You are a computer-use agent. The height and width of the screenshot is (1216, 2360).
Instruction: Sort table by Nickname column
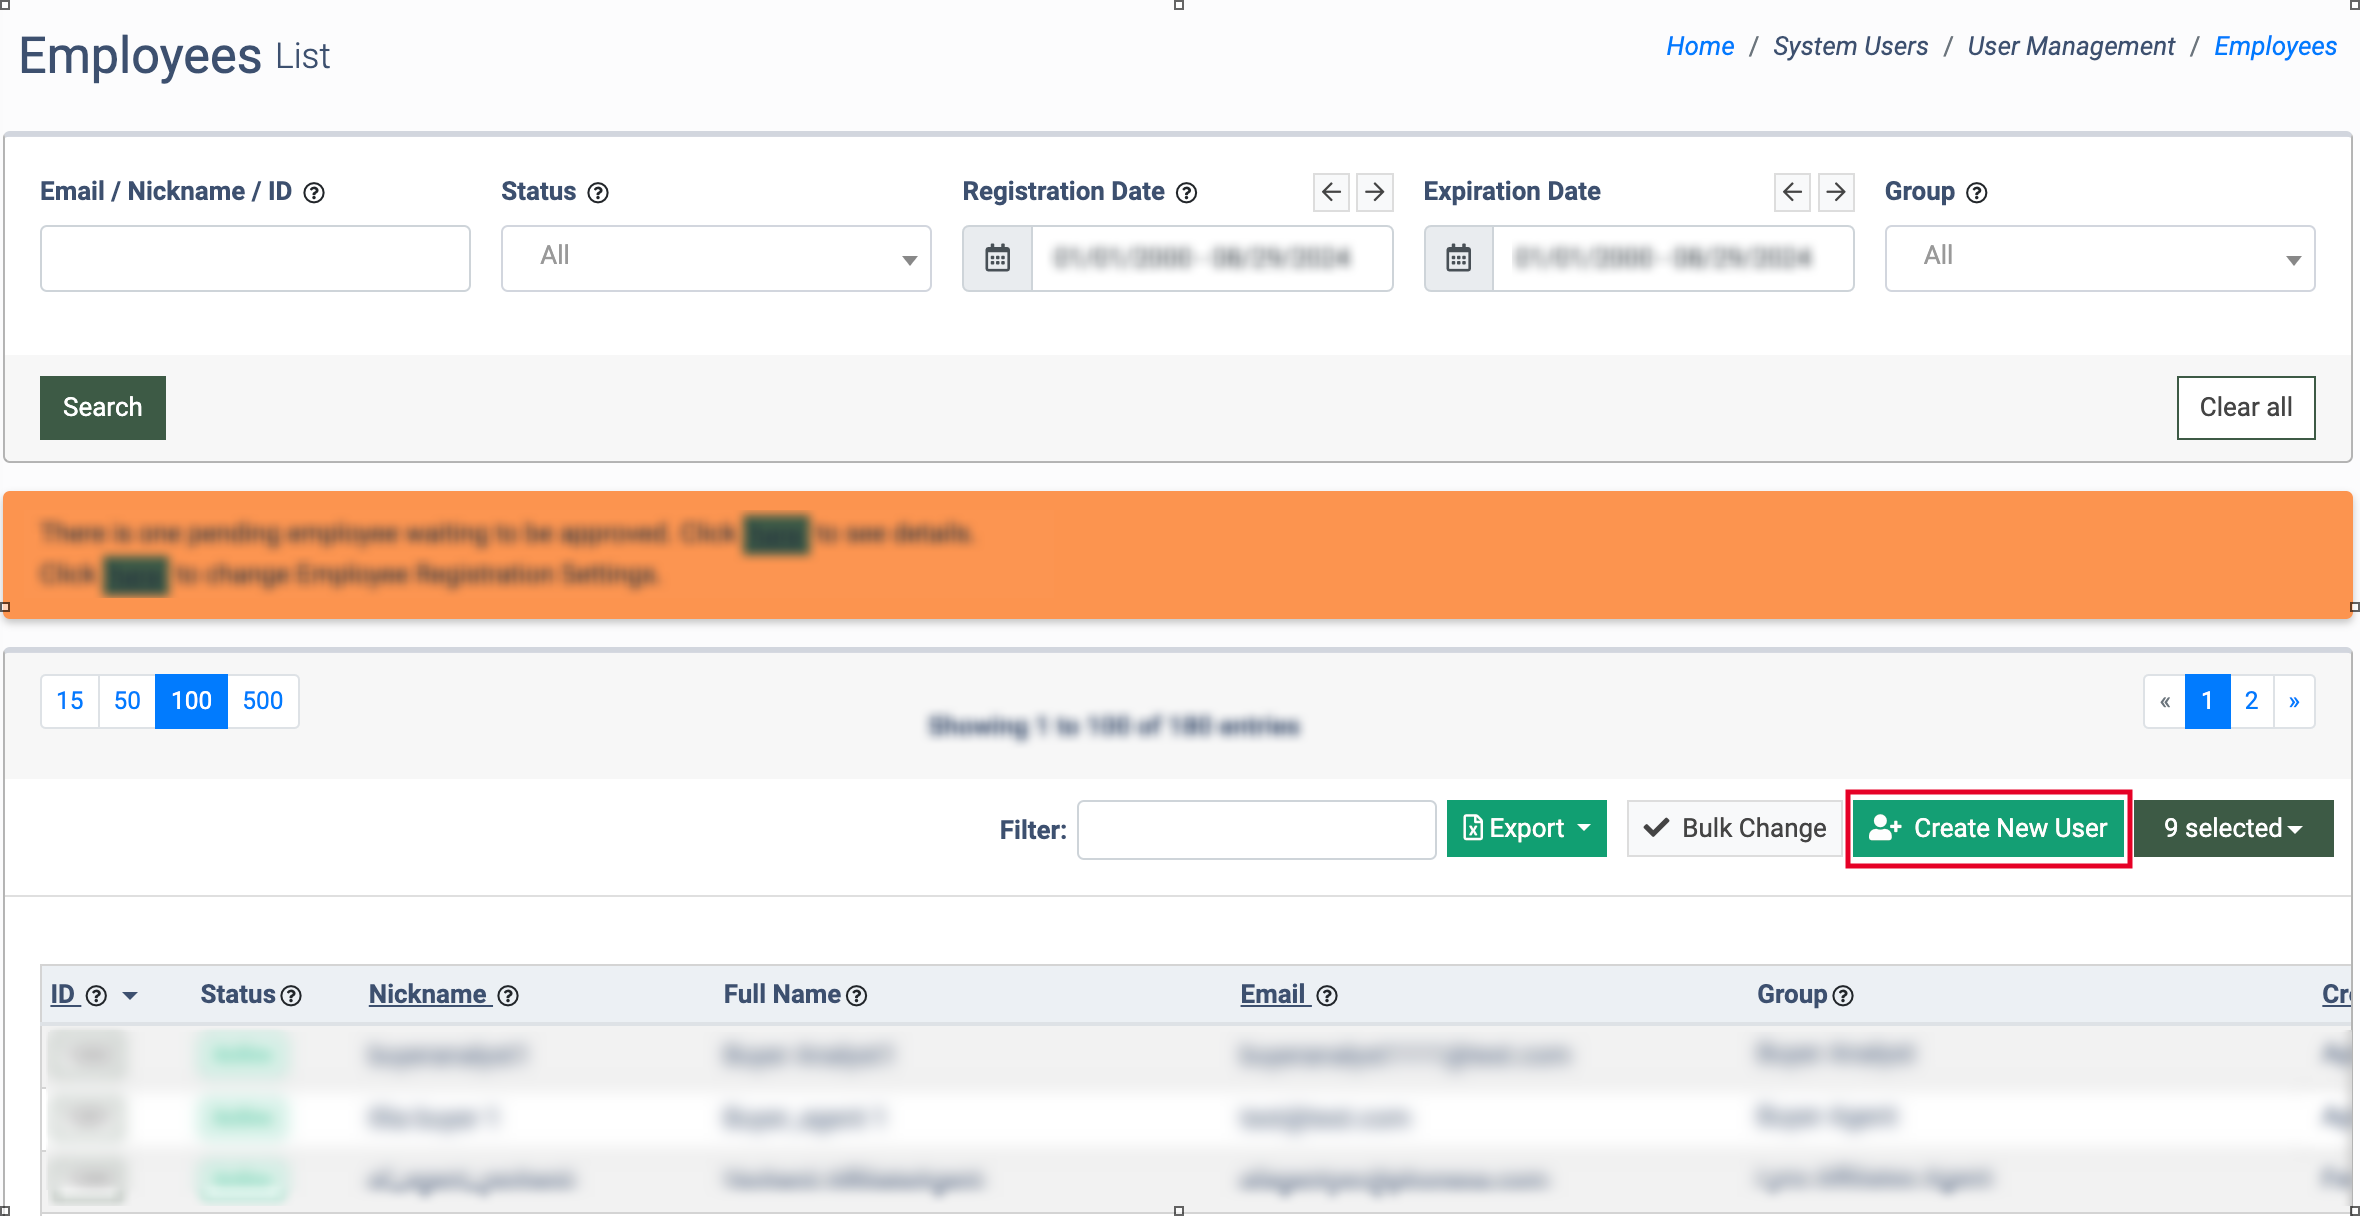coord(427,994)
